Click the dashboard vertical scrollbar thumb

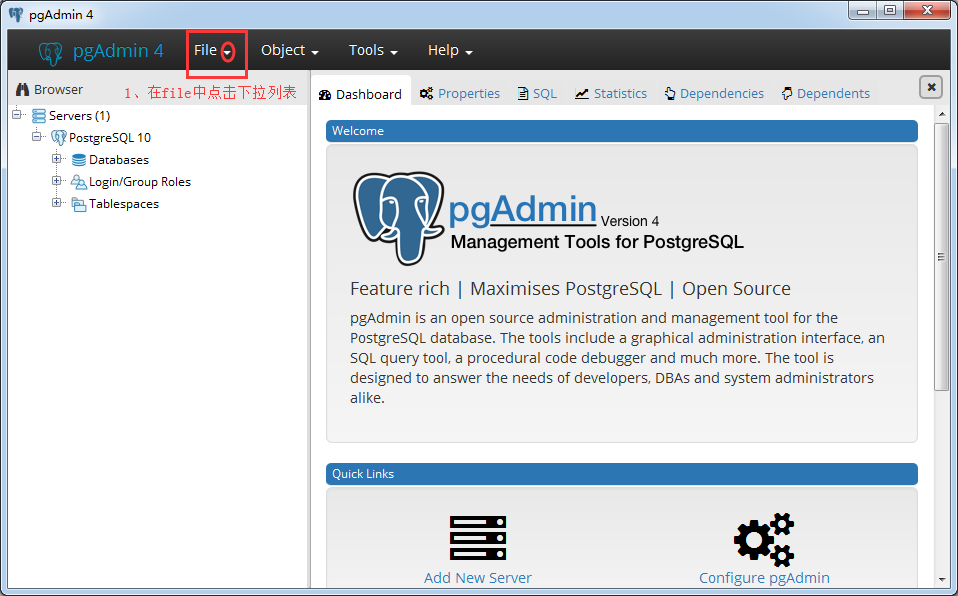point(942,257)
